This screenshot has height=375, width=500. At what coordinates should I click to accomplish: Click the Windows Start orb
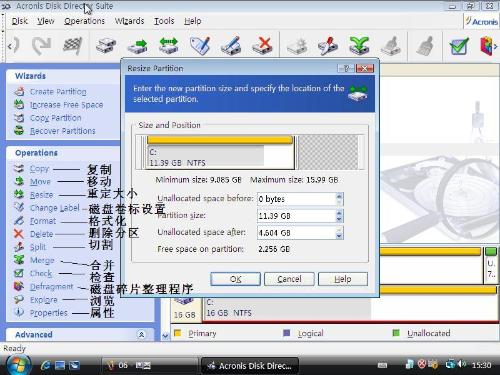pos(19,365)
